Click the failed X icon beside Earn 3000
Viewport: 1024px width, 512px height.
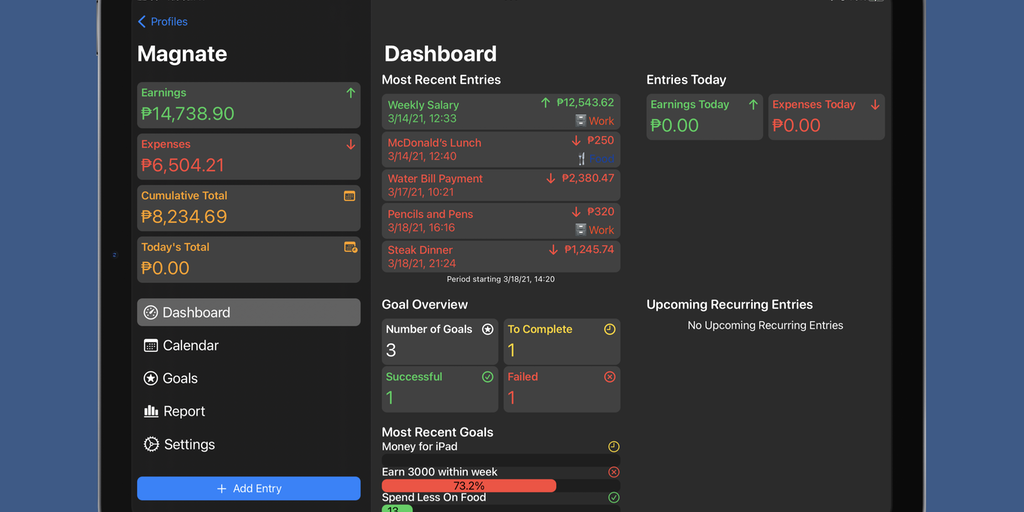point(614,472)
